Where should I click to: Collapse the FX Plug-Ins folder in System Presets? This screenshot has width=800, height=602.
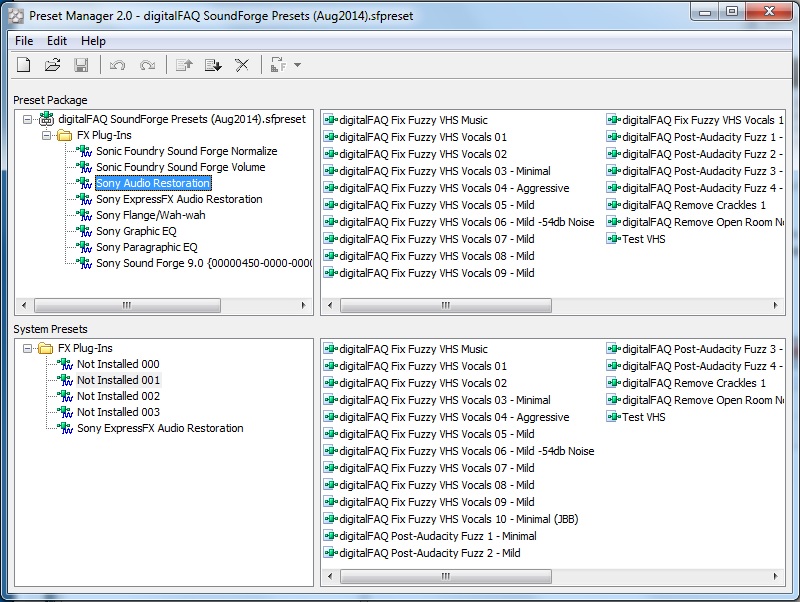tap(28, 348)
